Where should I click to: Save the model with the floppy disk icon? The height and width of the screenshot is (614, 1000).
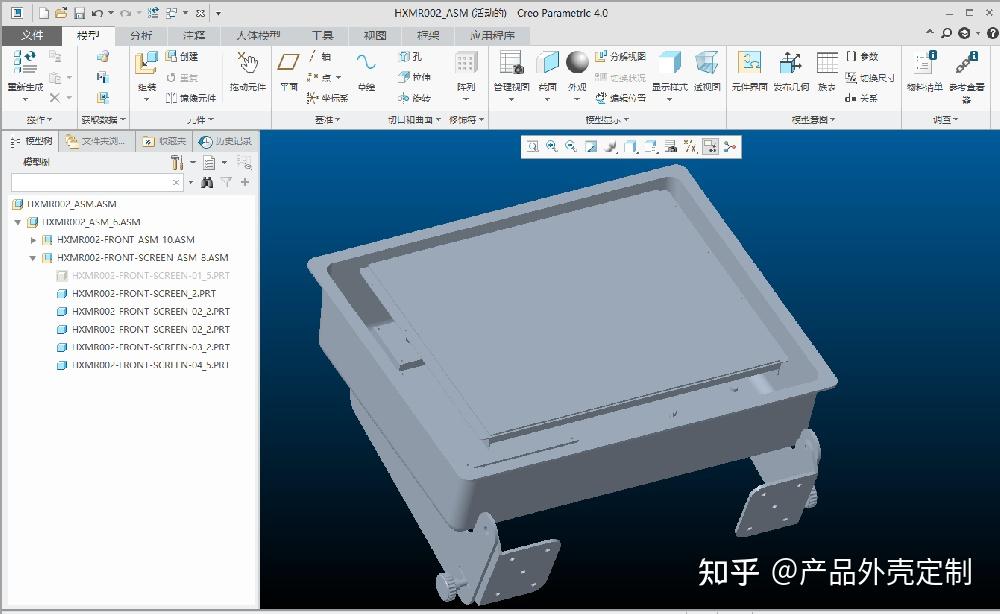pos(79,13)
